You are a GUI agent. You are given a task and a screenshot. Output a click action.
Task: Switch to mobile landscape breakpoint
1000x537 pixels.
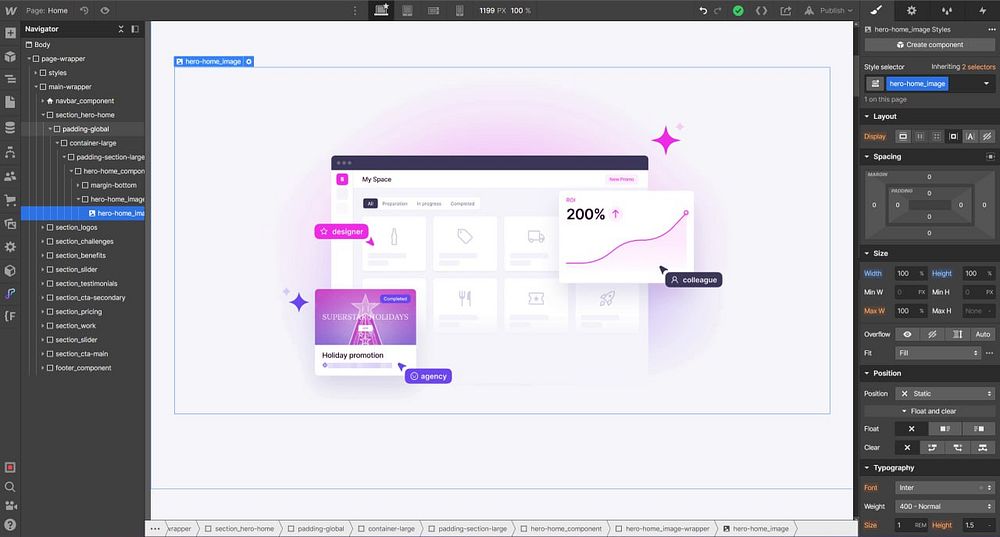pos(433,11)
